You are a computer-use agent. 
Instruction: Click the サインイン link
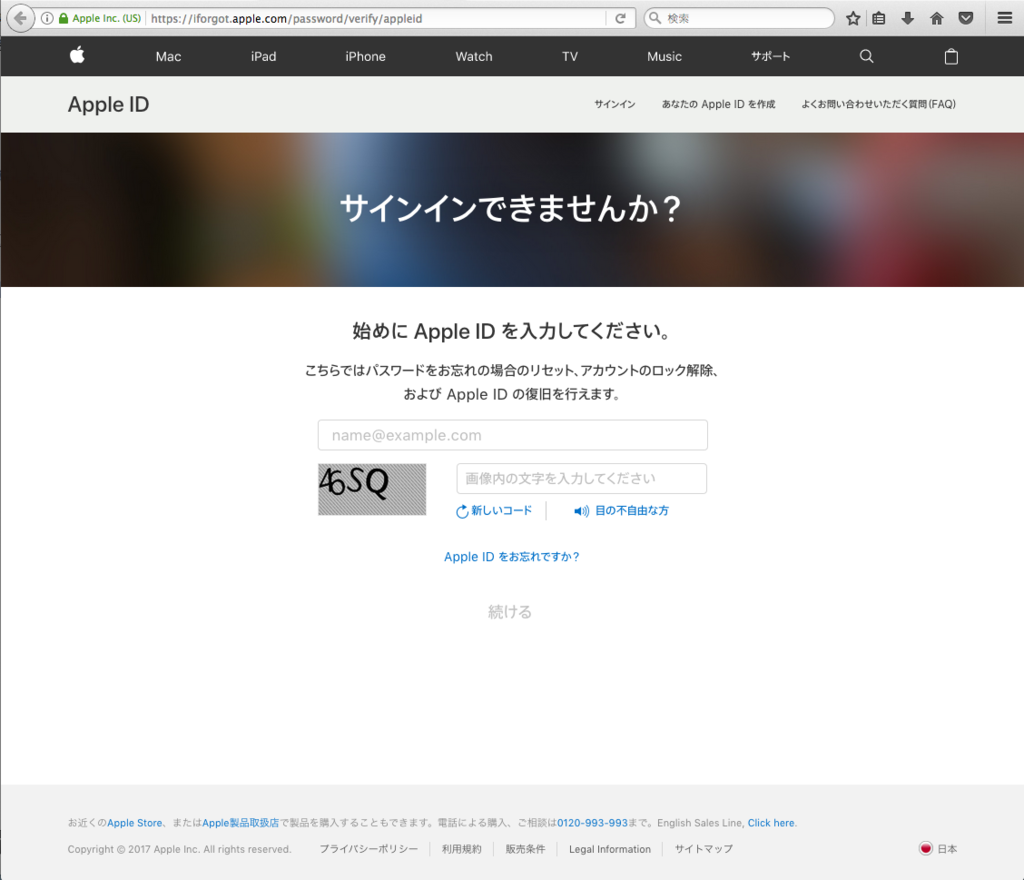(615, 104)
